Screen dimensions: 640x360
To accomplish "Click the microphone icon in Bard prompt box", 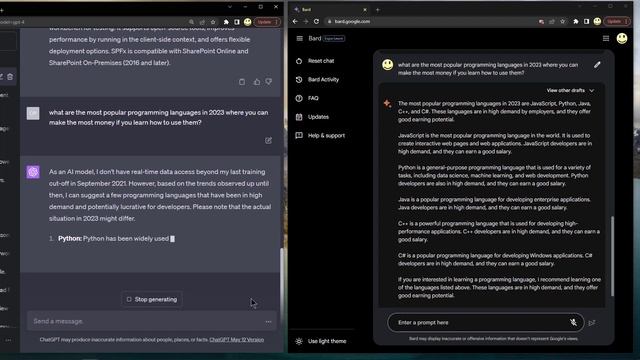I will [x=573, y=322].
